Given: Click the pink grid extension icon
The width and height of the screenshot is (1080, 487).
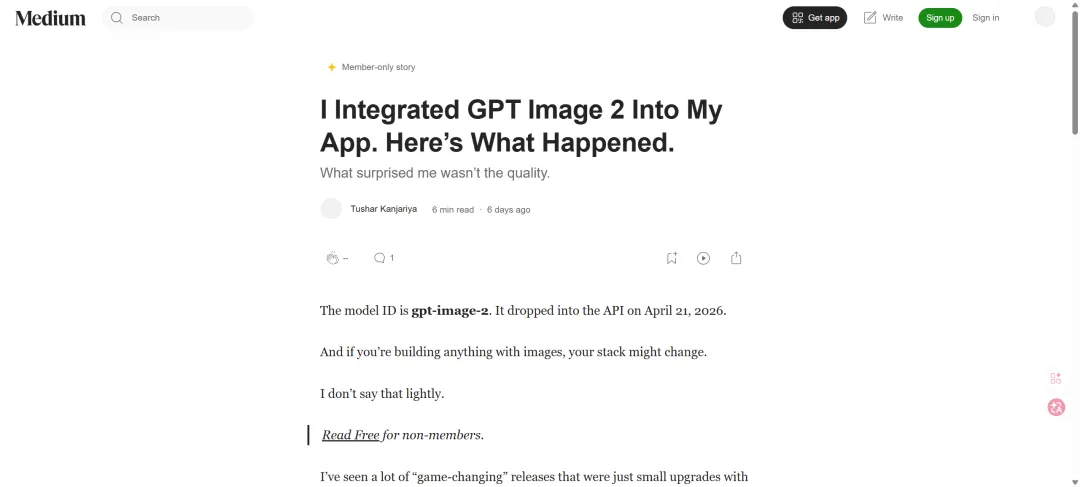Looking at the screenshot, I should click(1056, 378).
